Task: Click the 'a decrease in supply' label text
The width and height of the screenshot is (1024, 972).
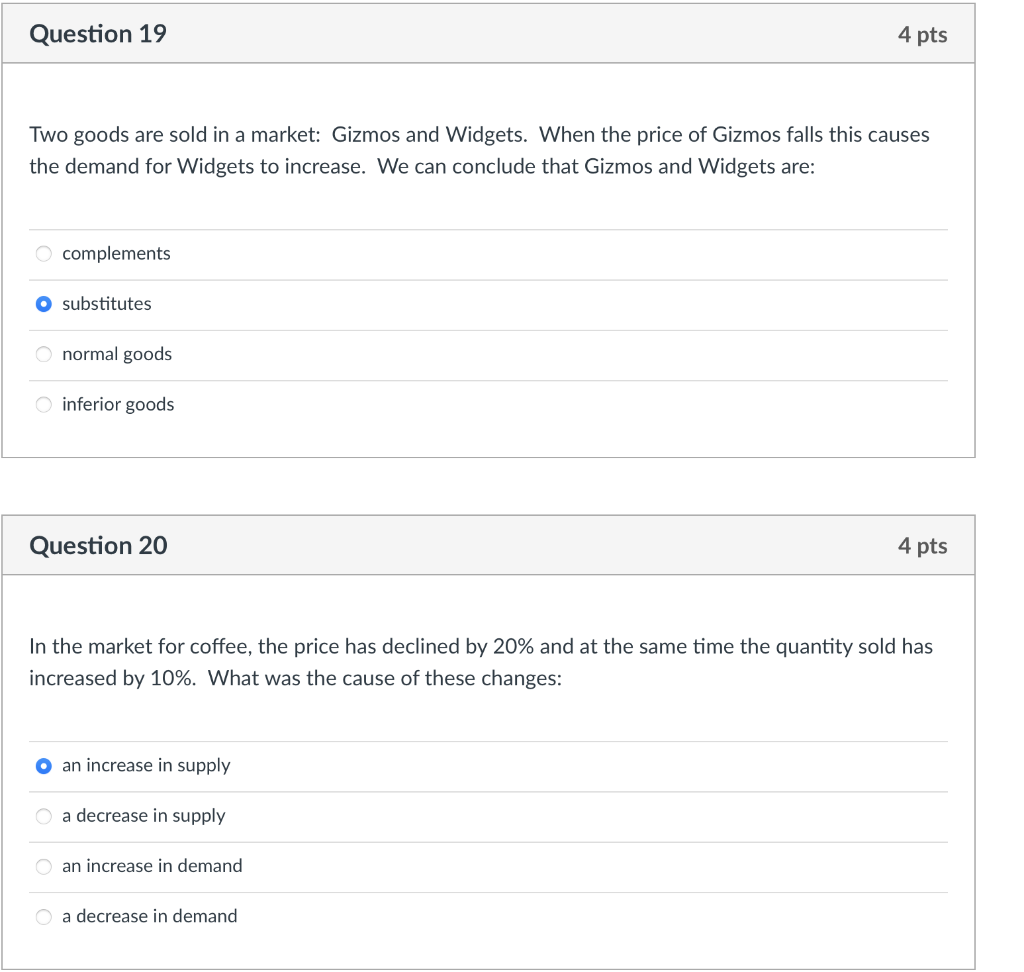Action: coord(144,816)
